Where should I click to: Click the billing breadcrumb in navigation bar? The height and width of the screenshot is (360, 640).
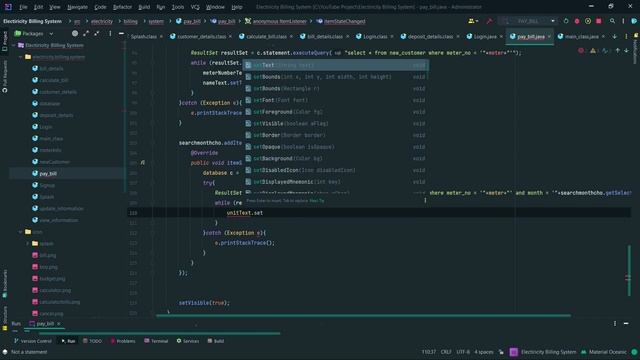[131, 21]
